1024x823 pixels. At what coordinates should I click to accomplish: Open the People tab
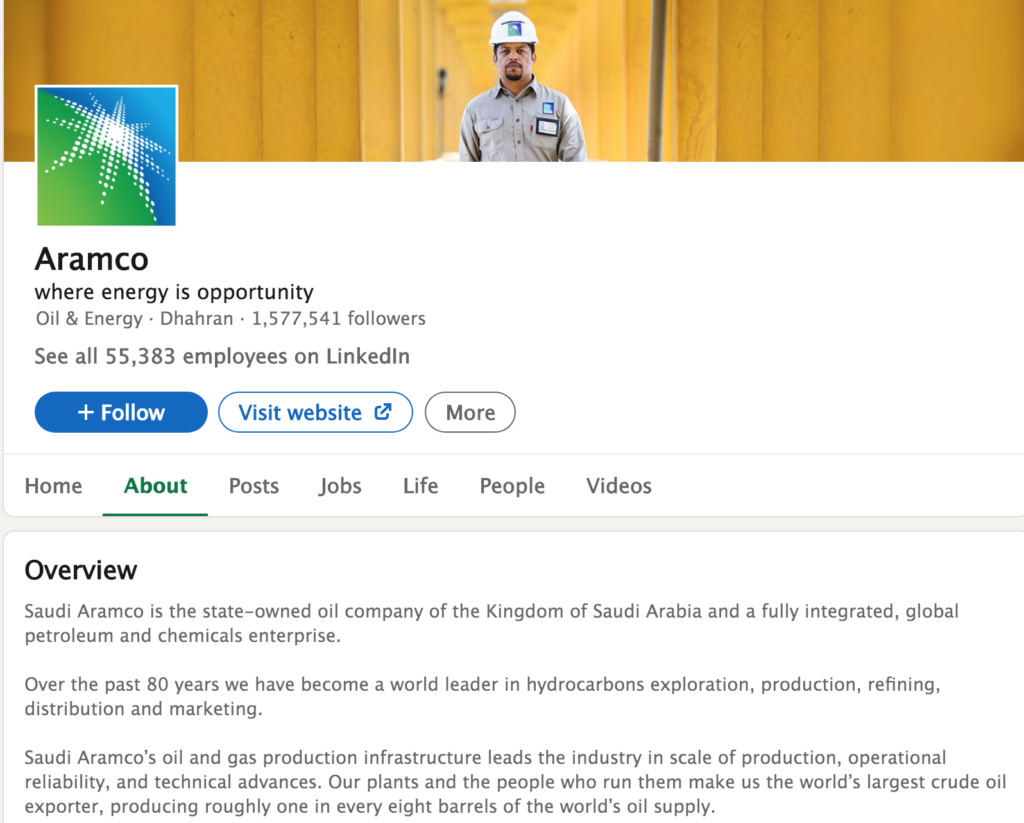[x=512, y=486]
